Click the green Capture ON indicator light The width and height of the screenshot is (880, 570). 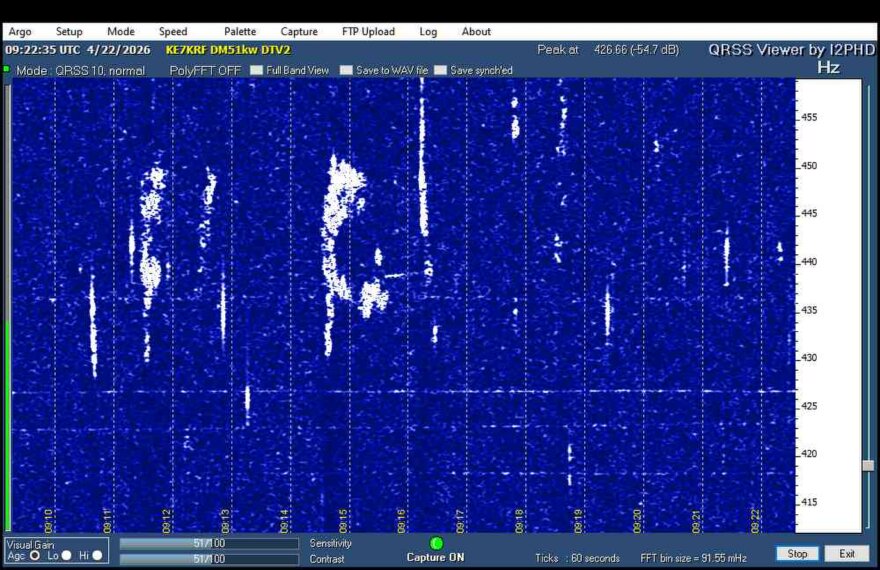point(436,543)
